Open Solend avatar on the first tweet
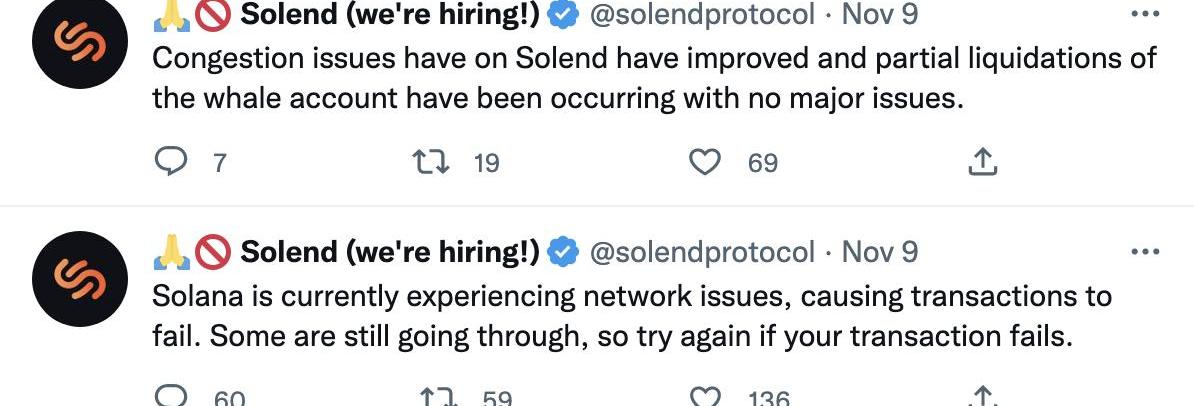Viewport: 1194px width, 406px height. tap(79, 45)
